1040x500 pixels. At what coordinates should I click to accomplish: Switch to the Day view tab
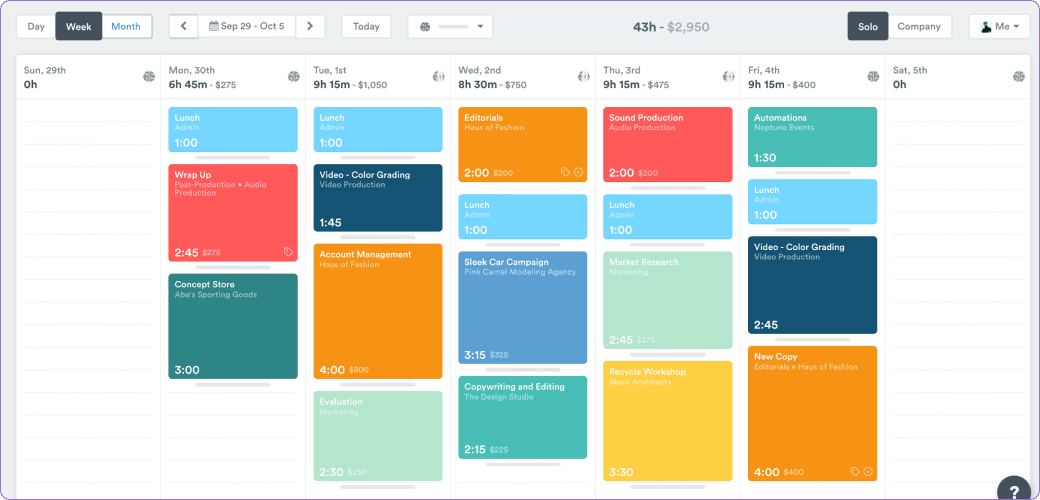36,26
